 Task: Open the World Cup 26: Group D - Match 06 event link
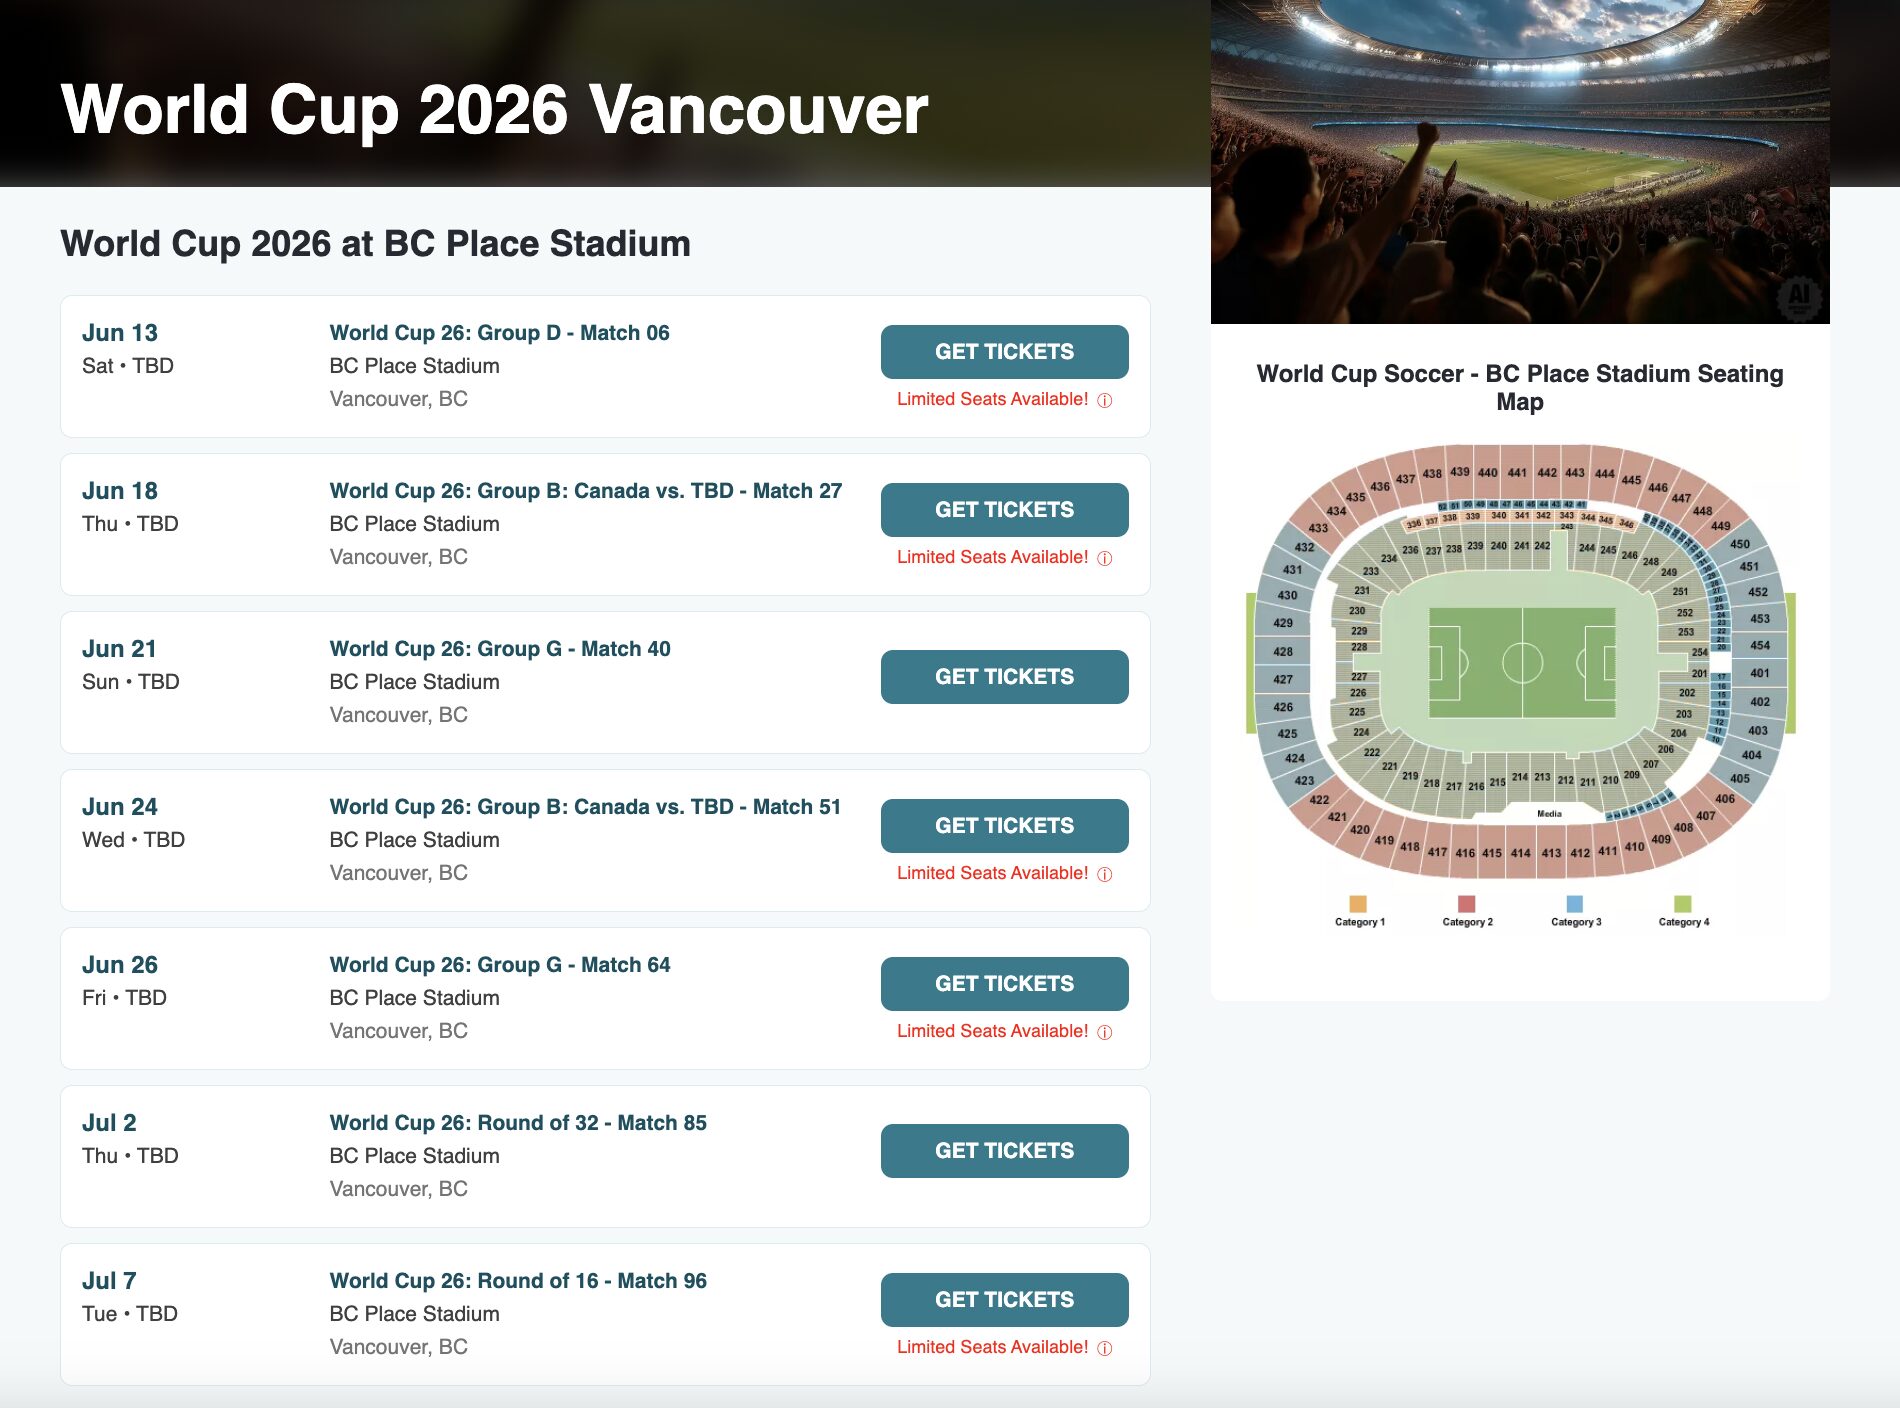(500, 332)
